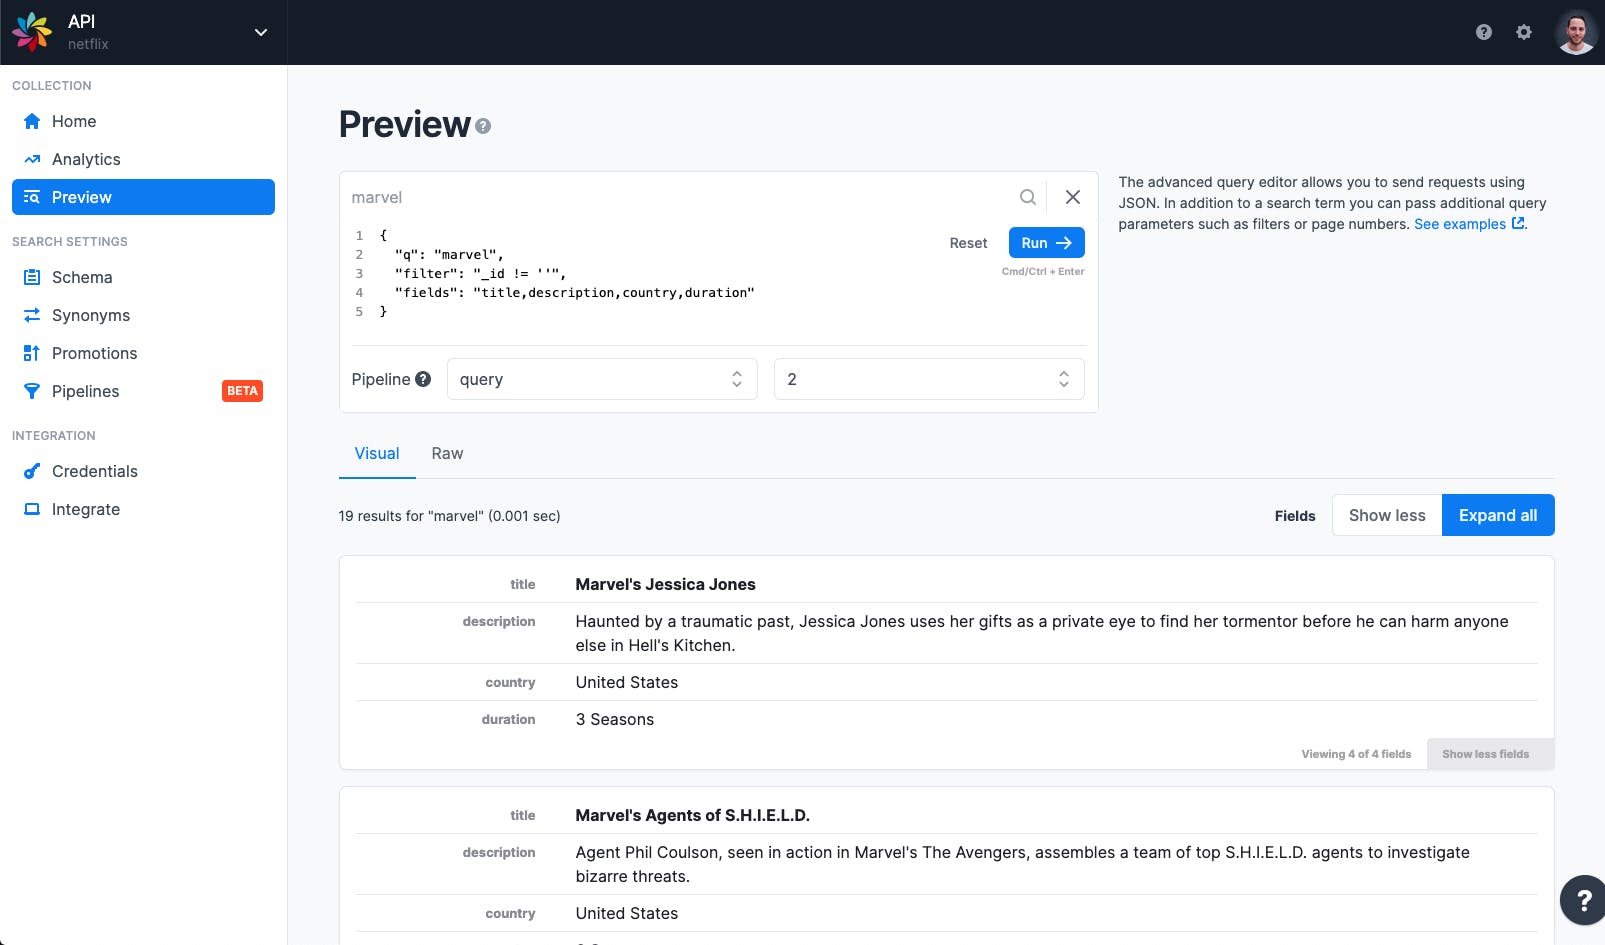Click the Preview search-list icon in sidebar
The width and height of the screenshot is (1605, 945).
pyautogui.click(x=32, y=197)
